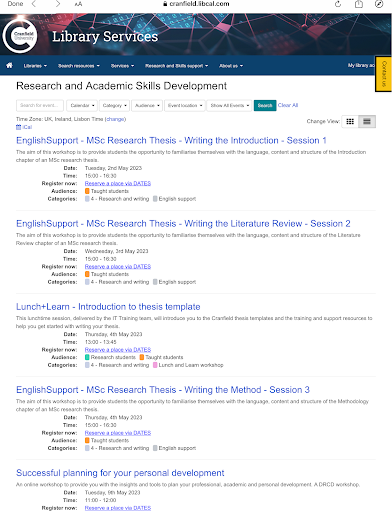Click the Library Services banner title
This screenshot has height=512, width=392.
pos(105,36)
